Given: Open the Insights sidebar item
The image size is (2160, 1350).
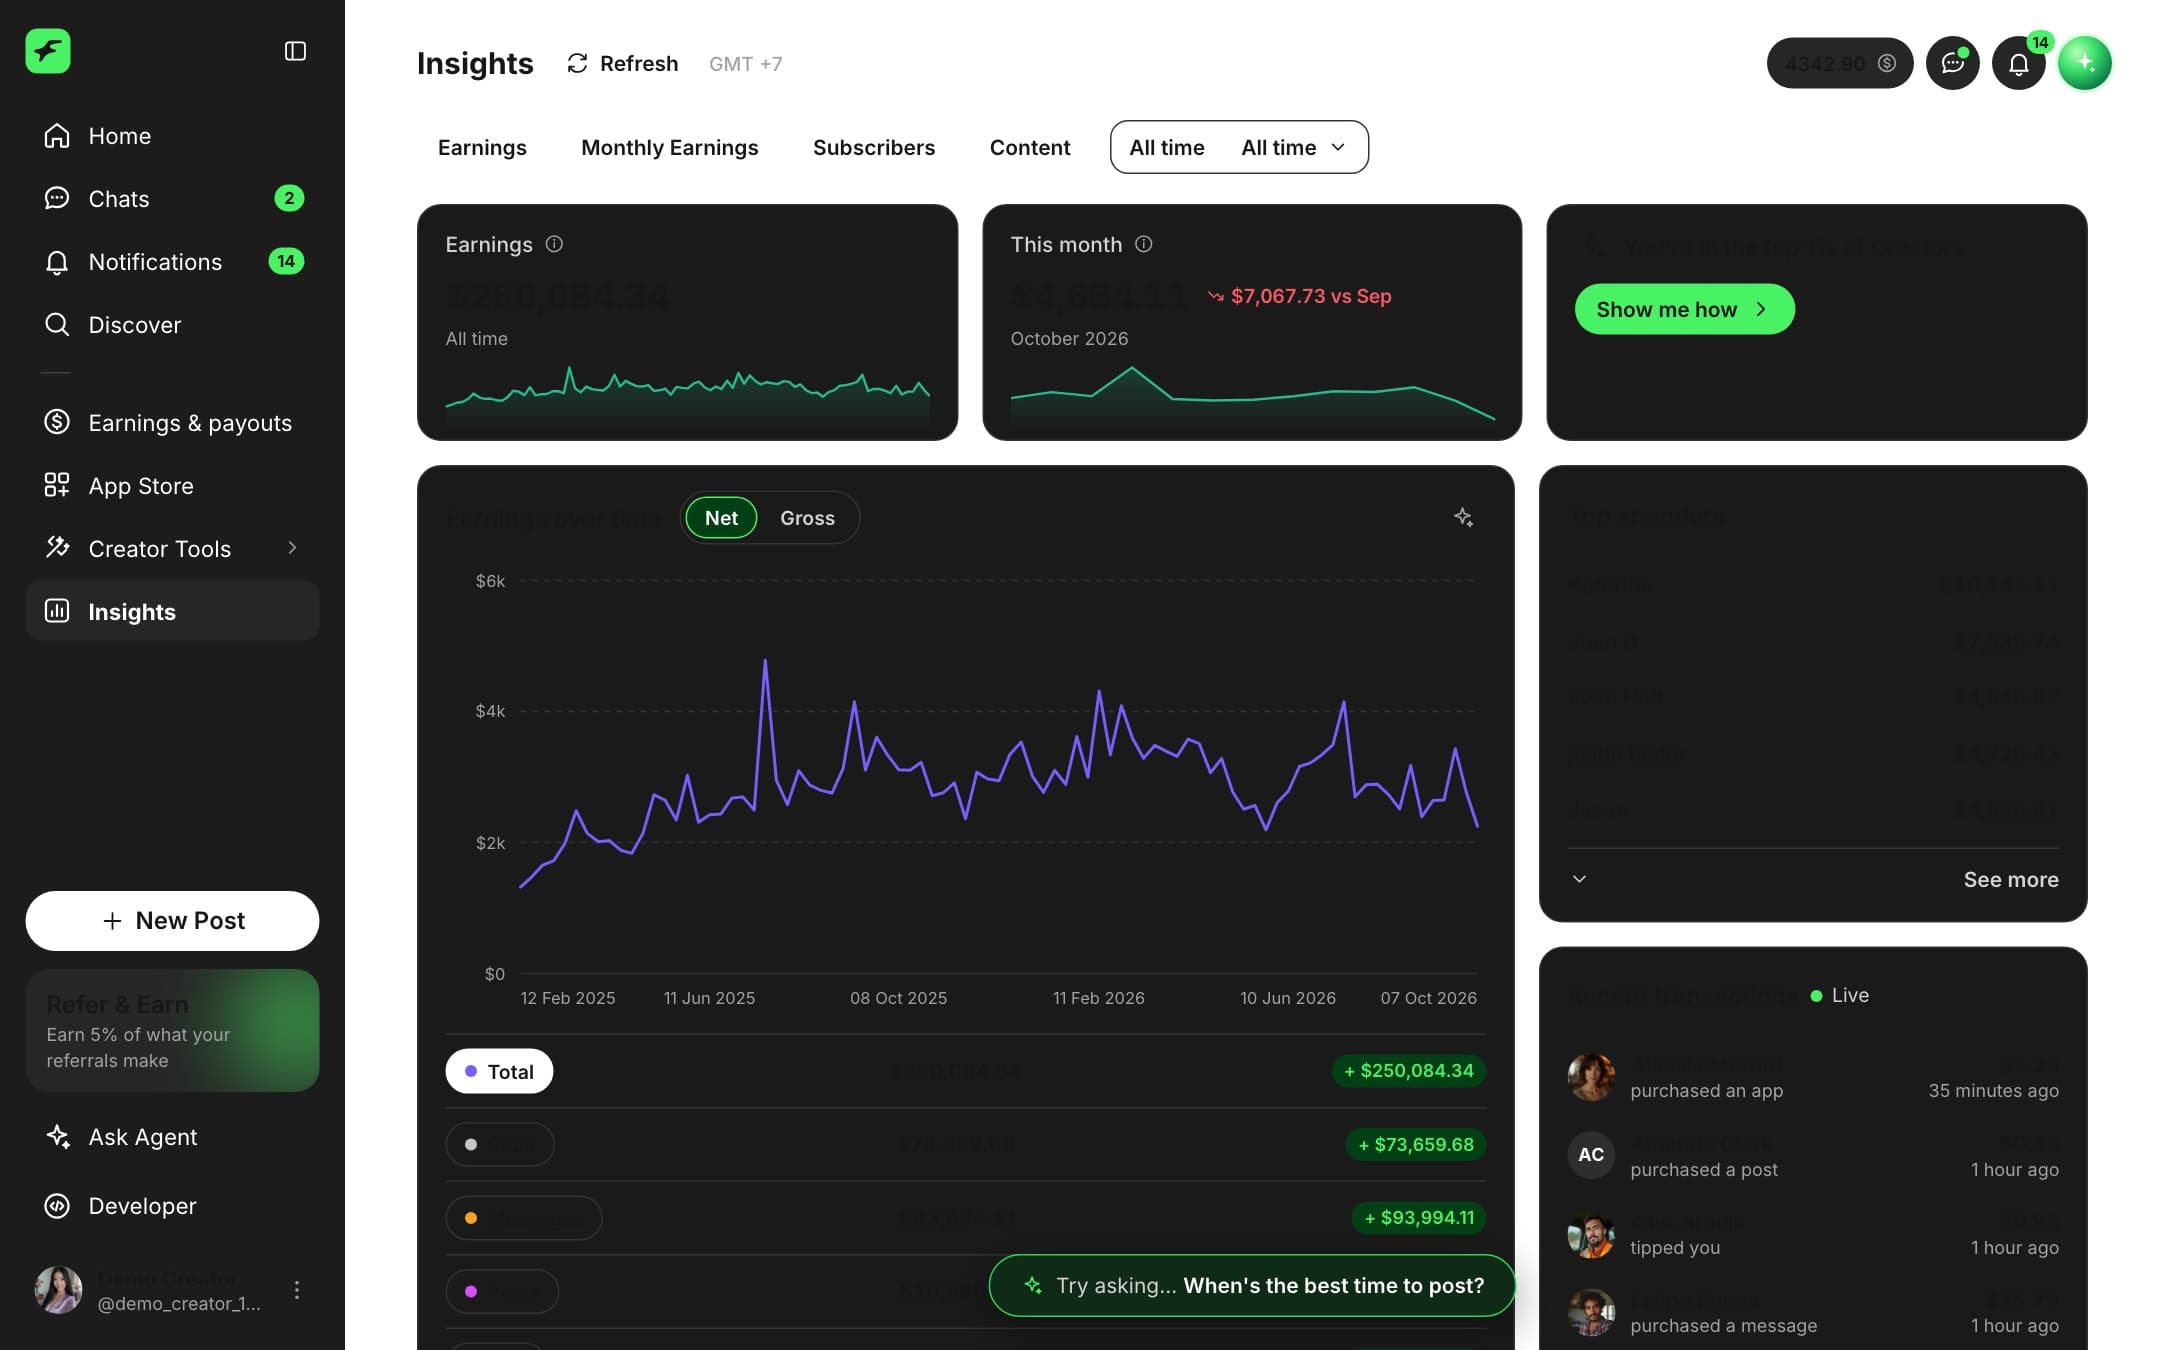Looking at the screenshot, I should point(172,611).
